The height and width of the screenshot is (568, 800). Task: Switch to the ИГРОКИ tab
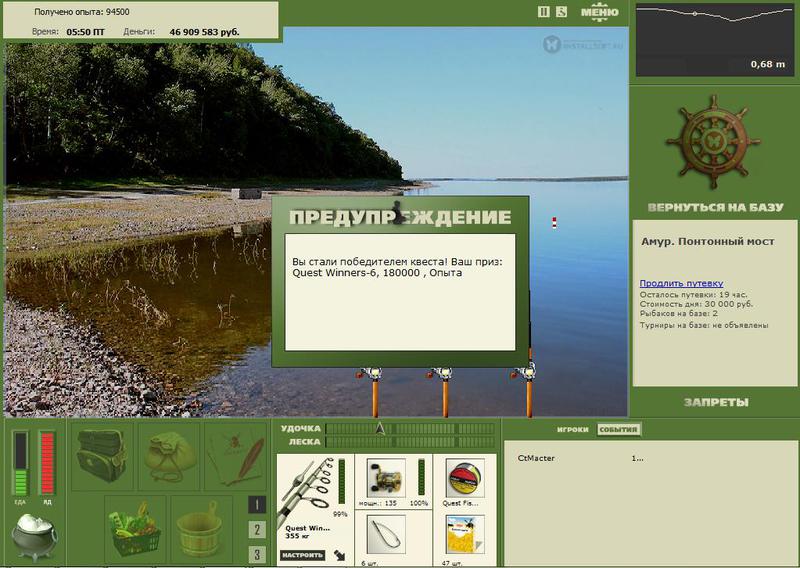572,430
